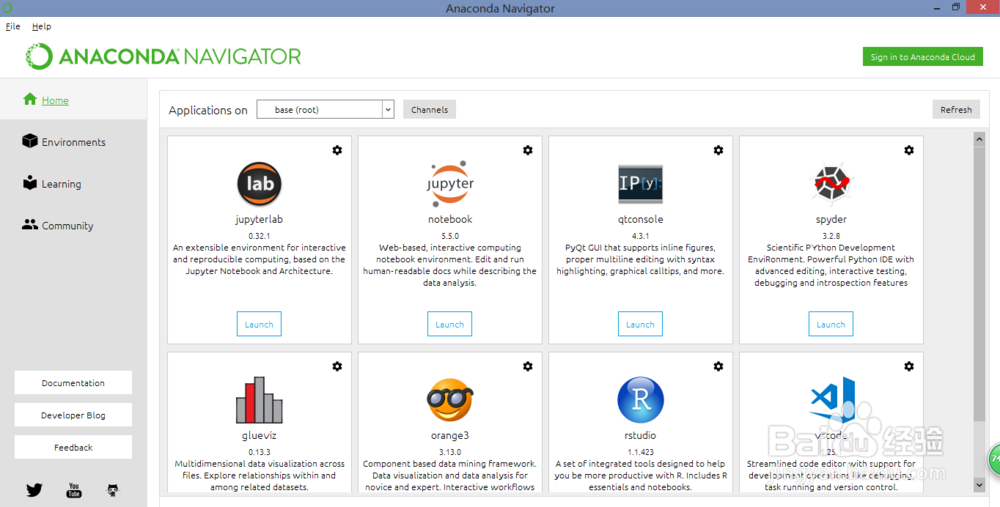Open the Documentation link
Image resolution: width=1000 pixels, height=507 pixels.
pyautogui.click(x=73, y=383)
